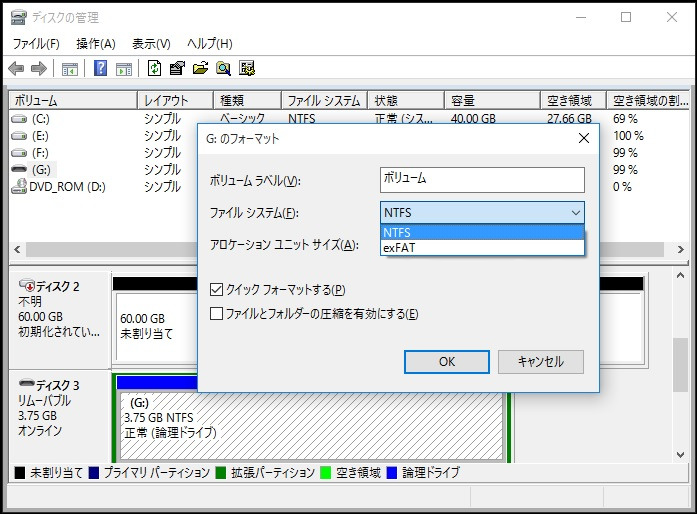Choose NTFS from the dropdown list

click(x=482, y=233)
